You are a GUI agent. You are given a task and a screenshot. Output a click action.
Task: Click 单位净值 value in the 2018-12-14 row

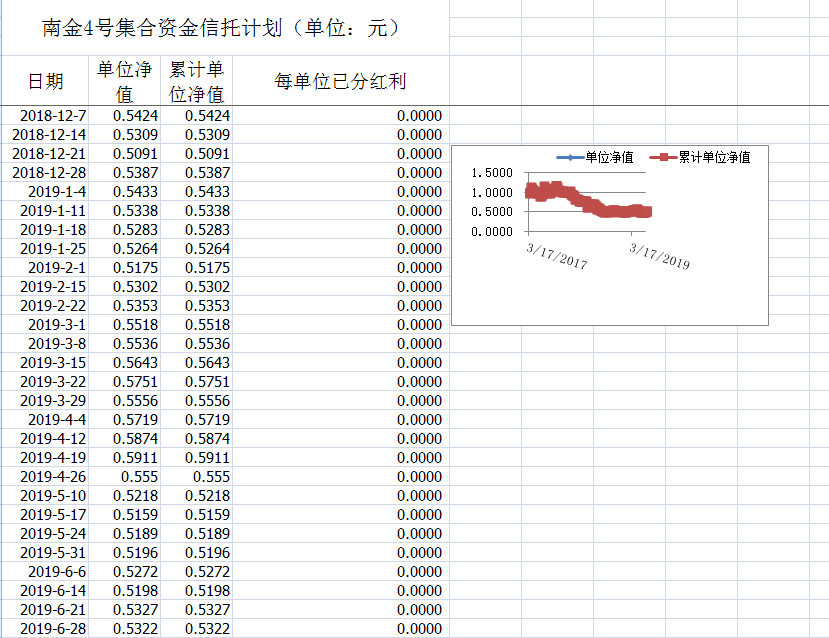pos(124,134)
